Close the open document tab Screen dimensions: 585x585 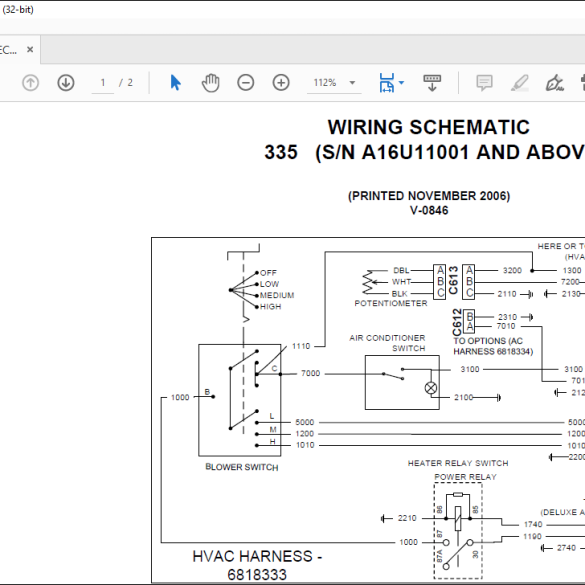pyautogui.click(x=30, y=49)
